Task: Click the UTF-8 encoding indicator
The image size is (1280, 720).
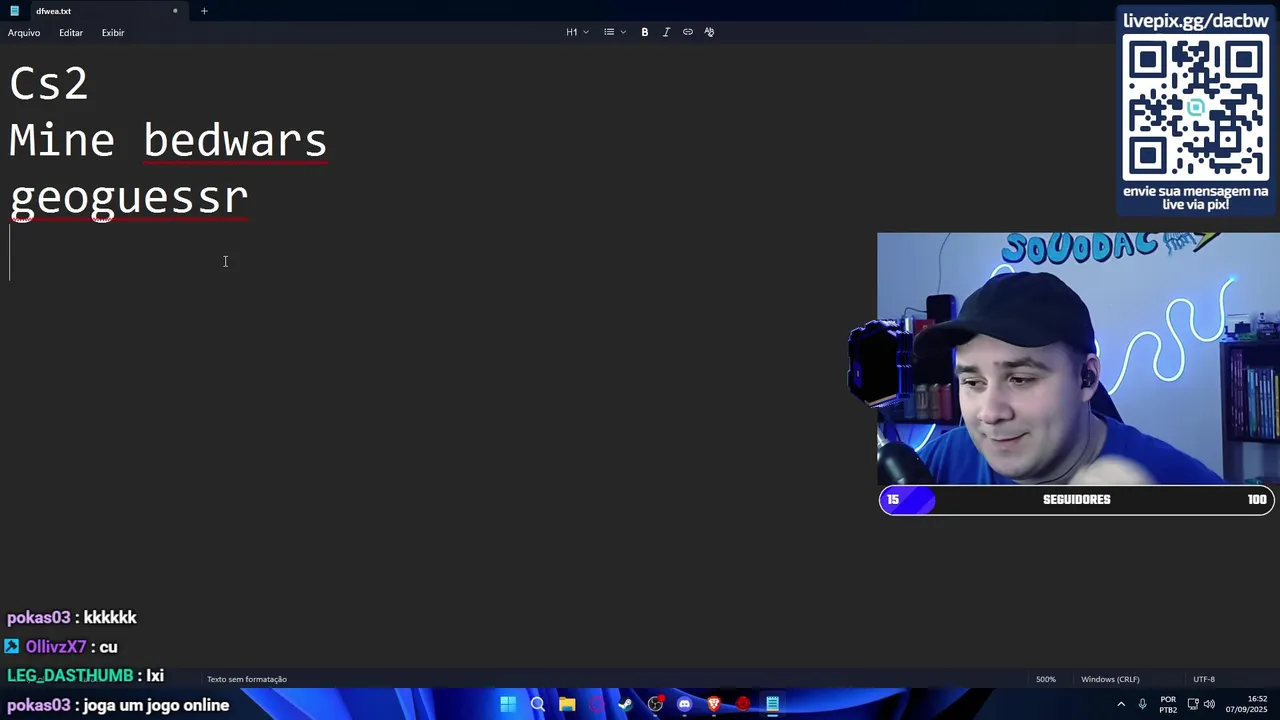Action: point(1204,679)
